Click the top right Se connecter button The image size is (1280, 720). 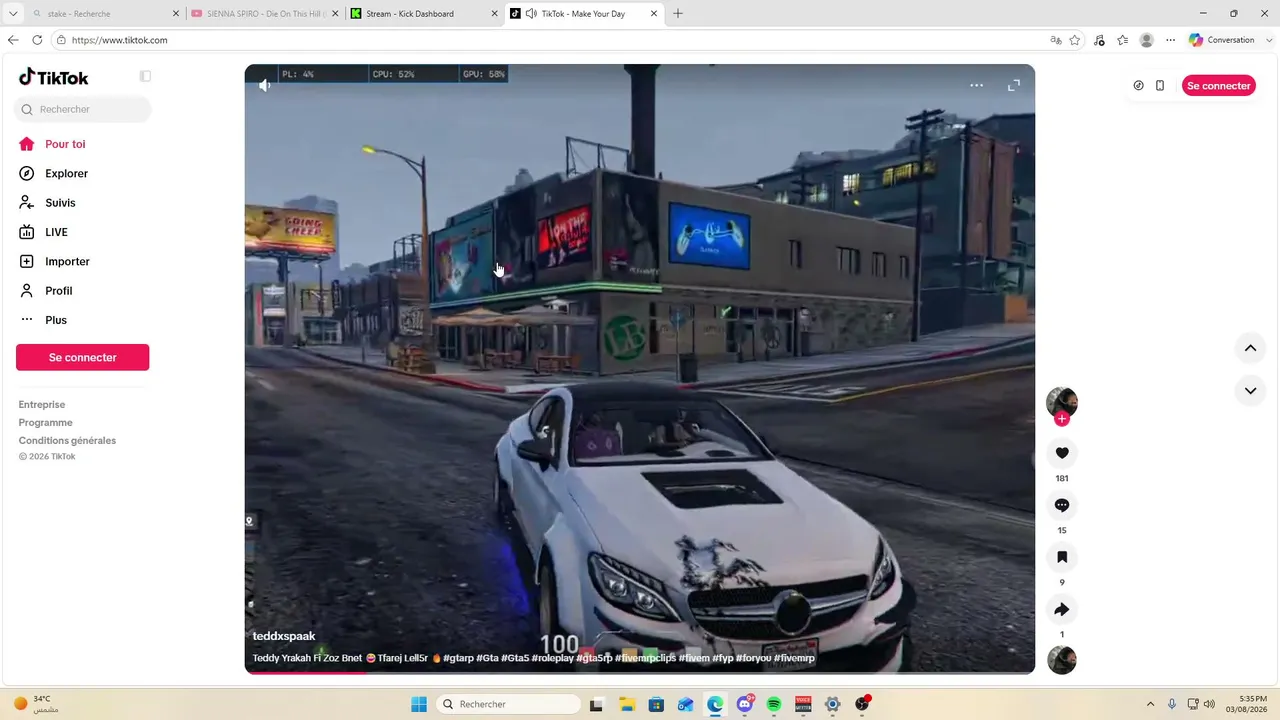(1219, 86)
